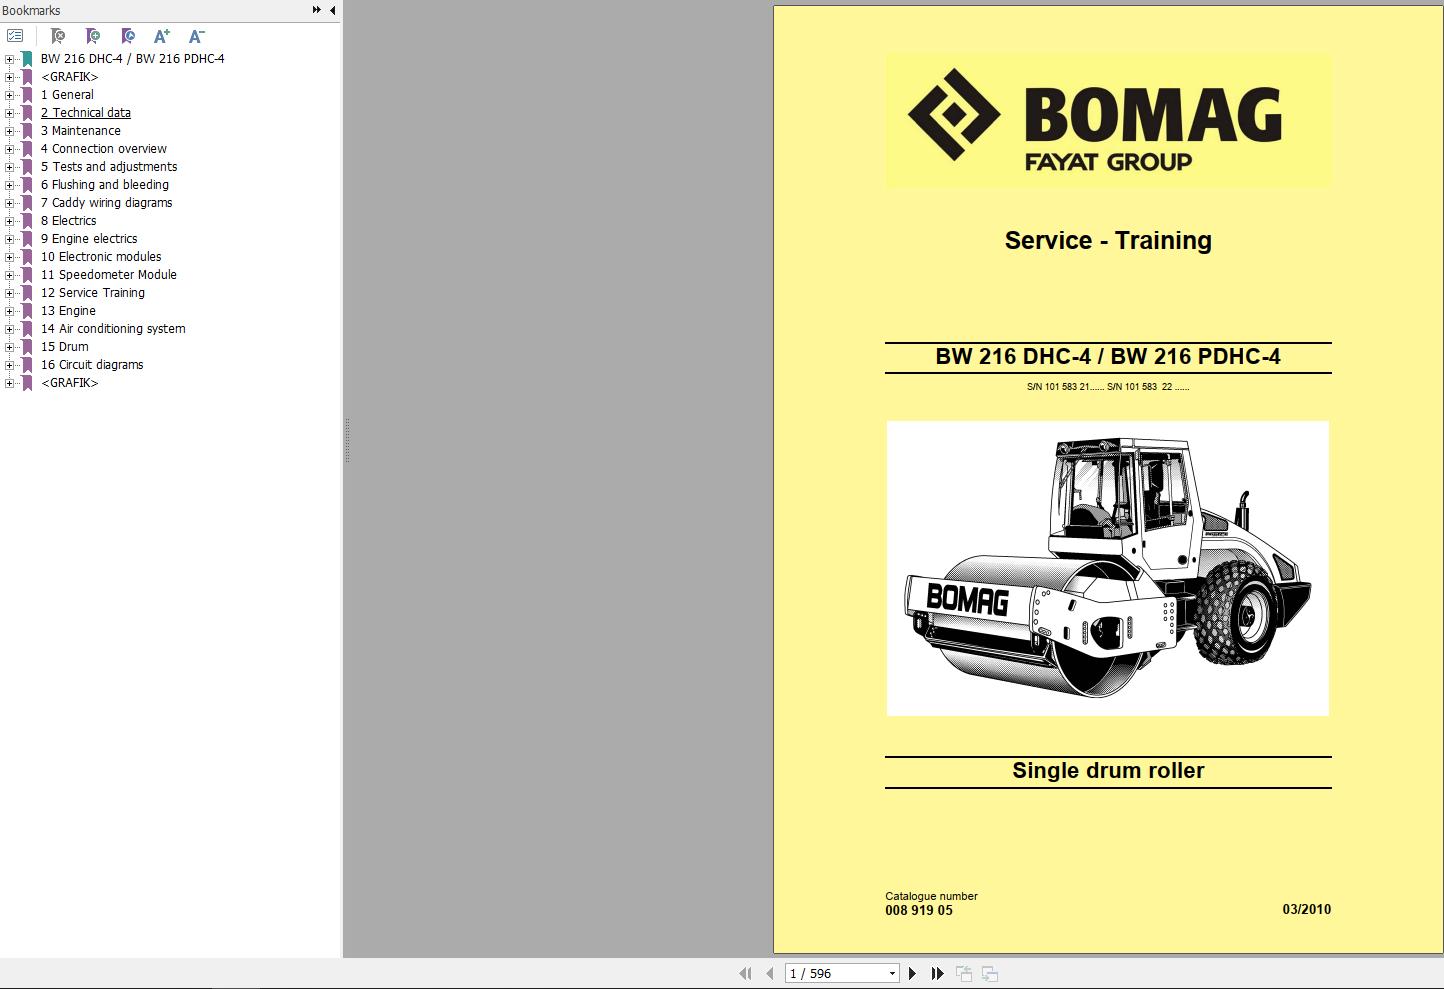Collapse the Bookmarks panel arrow
1444x989 pixels.
point(332,10)
